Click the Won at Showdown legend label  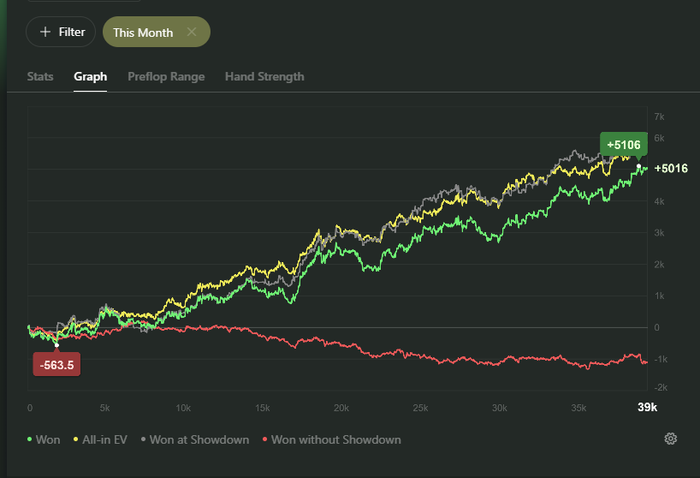pos(199,439)
